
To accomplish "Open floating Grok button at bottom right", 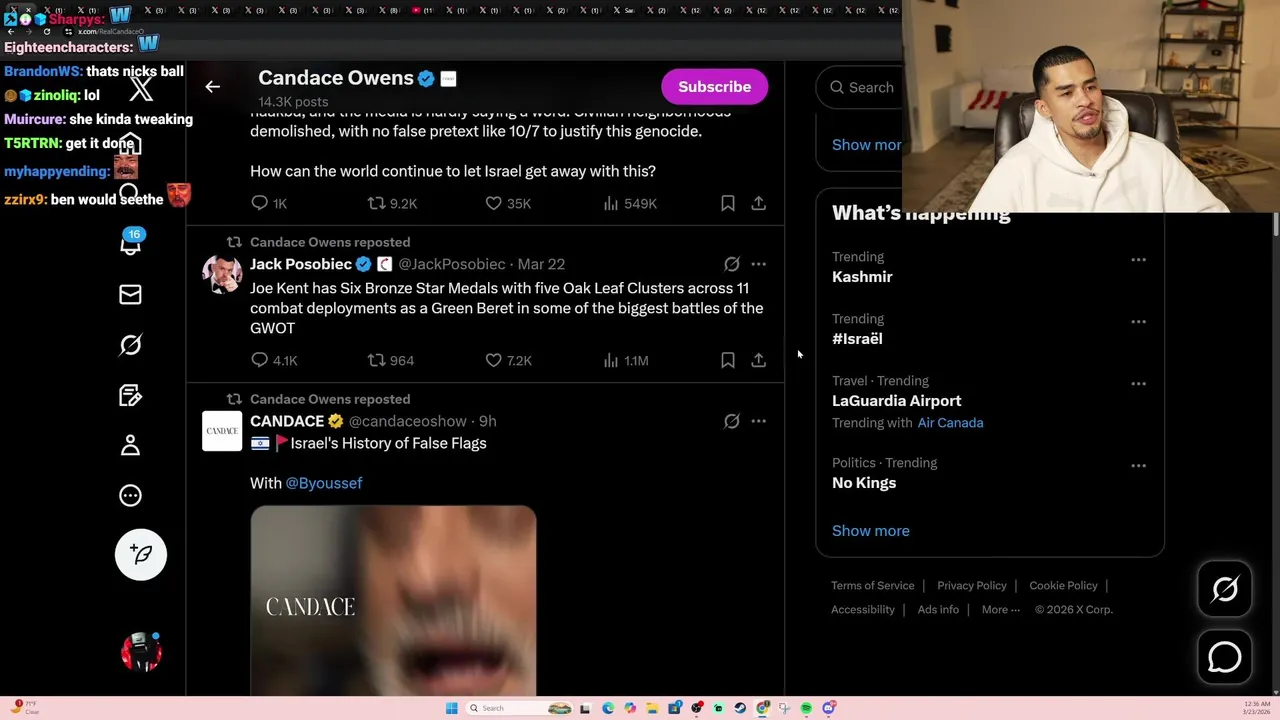I will (1225, 589).
